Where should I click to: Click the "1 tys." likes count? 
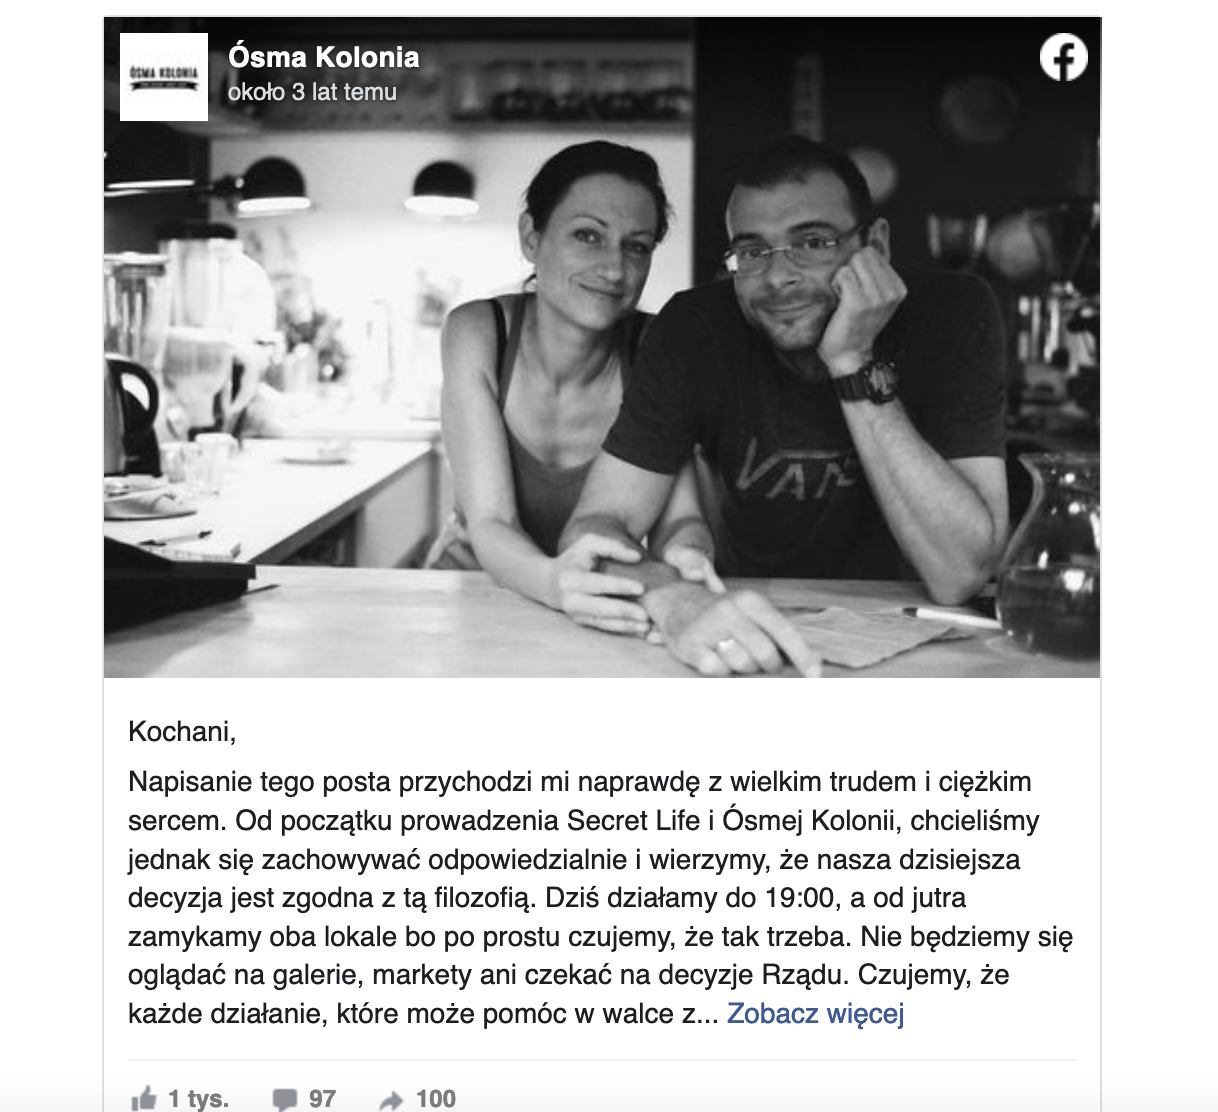[198, 1099]
